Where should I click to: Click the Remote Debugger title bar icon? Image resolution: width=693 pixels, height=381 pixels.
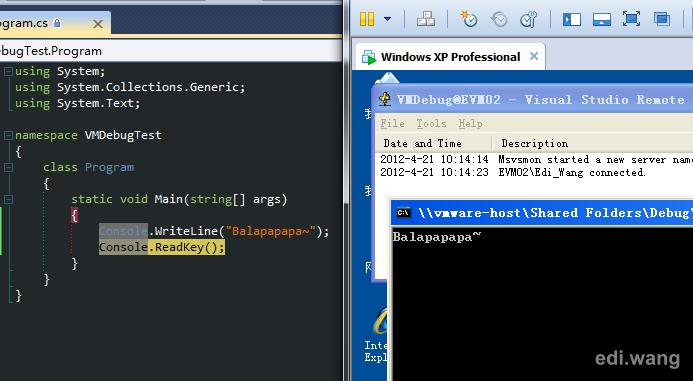click(385, 99)
